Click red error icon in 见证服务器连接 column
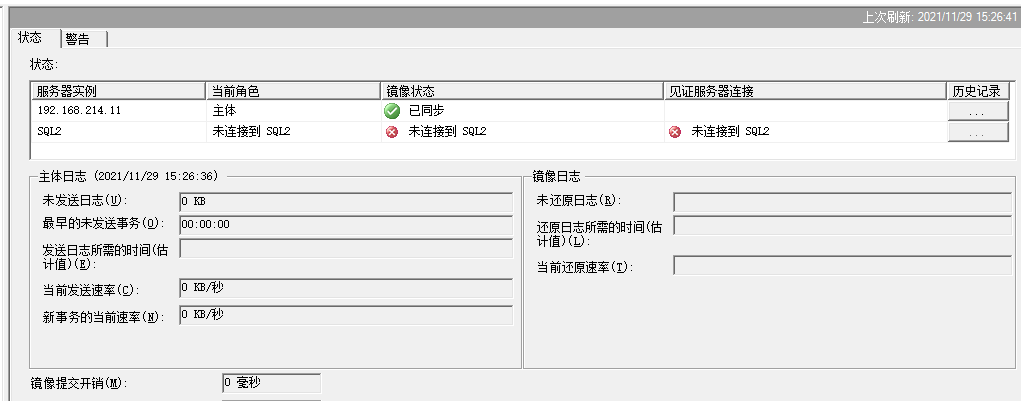The width and height of the screenshot is (1021, 401). (675, 131)
